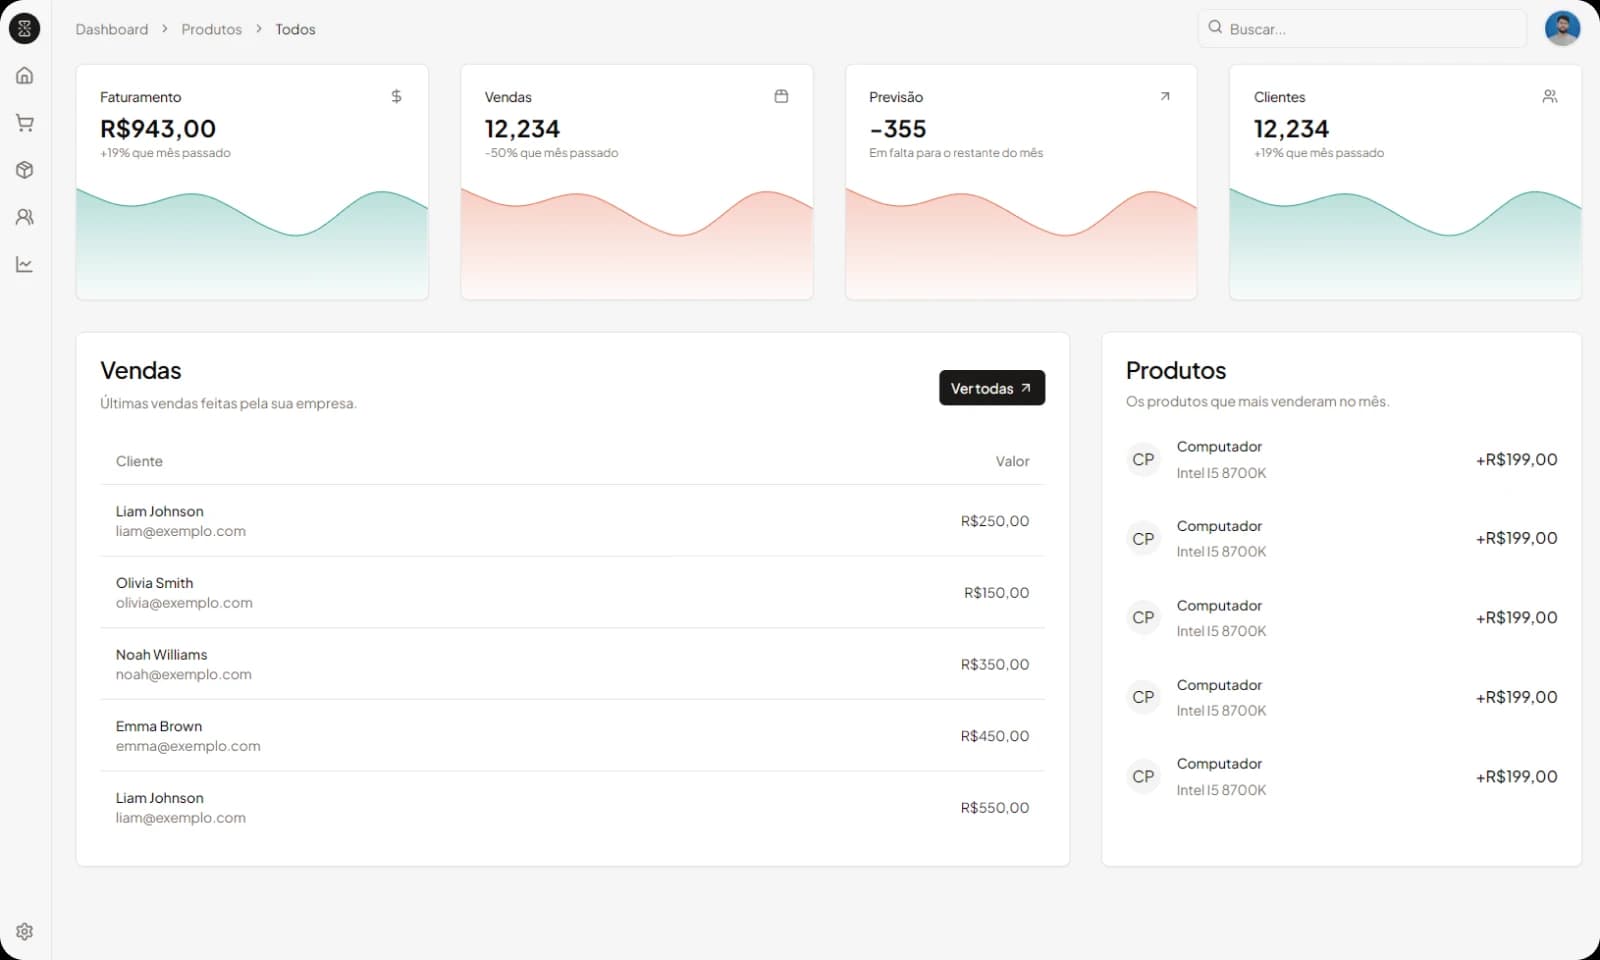Select the Noah Williams row

pos(572,664)
